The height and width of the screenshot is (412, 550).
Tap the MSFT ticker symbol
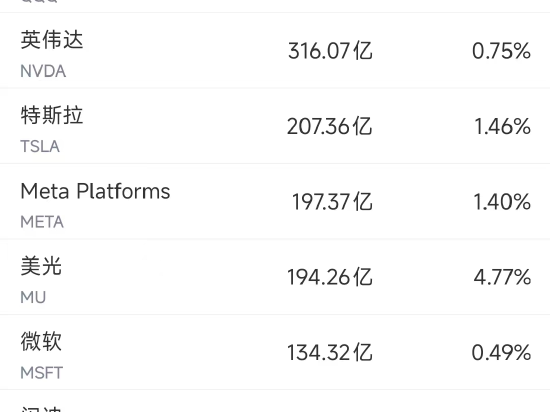(42, 373)
